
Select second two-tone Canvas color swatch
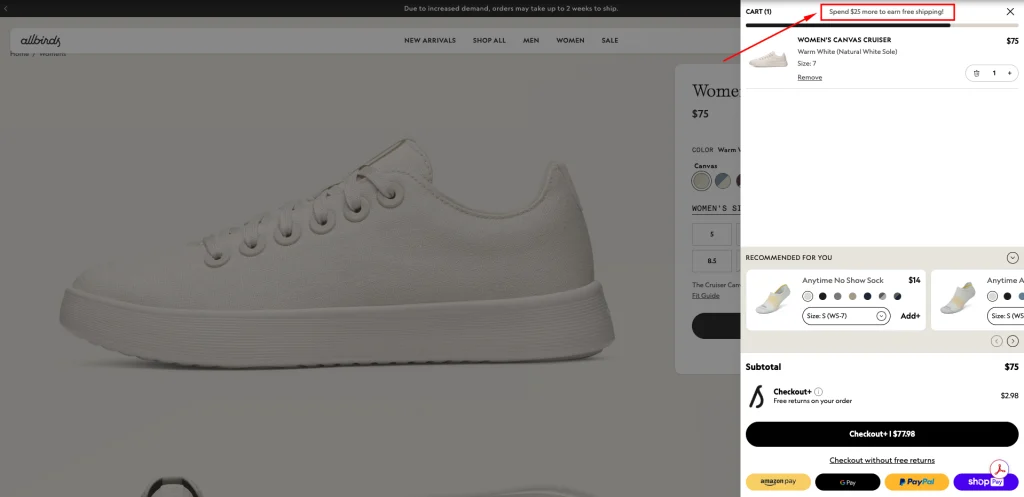722,180
